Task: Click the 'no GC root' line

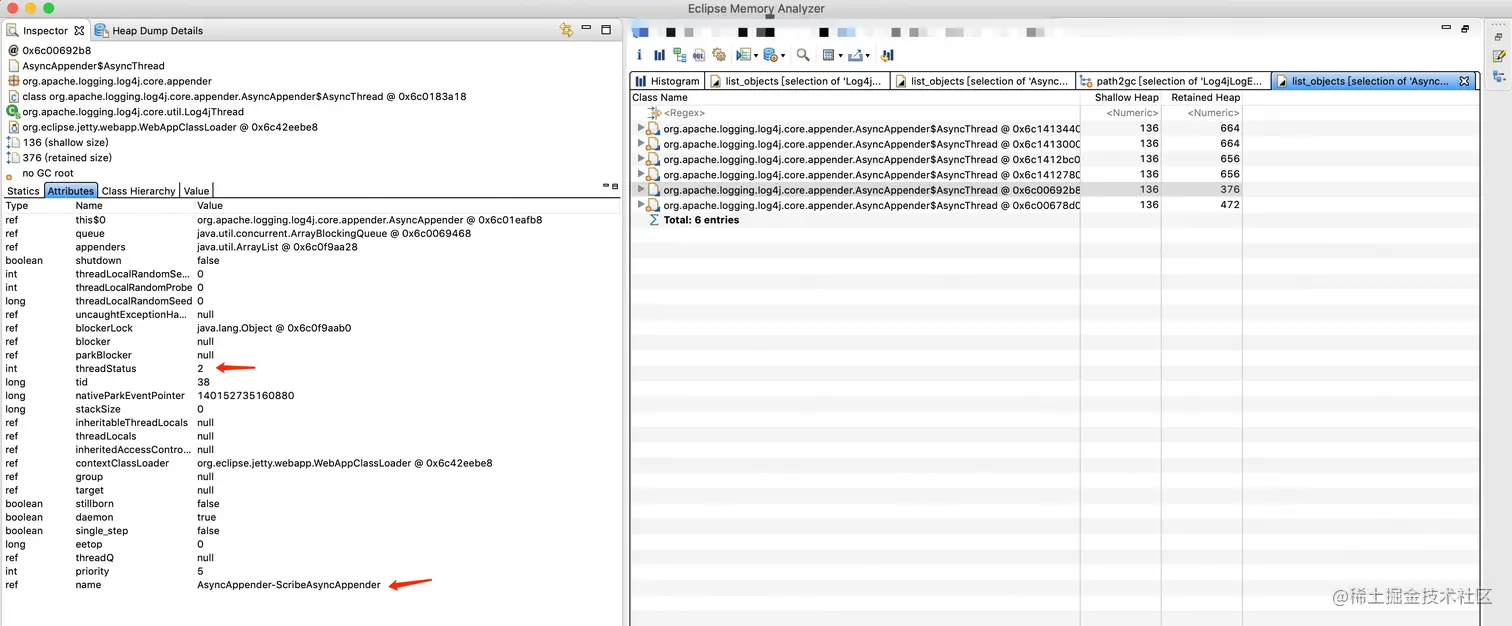Action: tap(48, 174)
